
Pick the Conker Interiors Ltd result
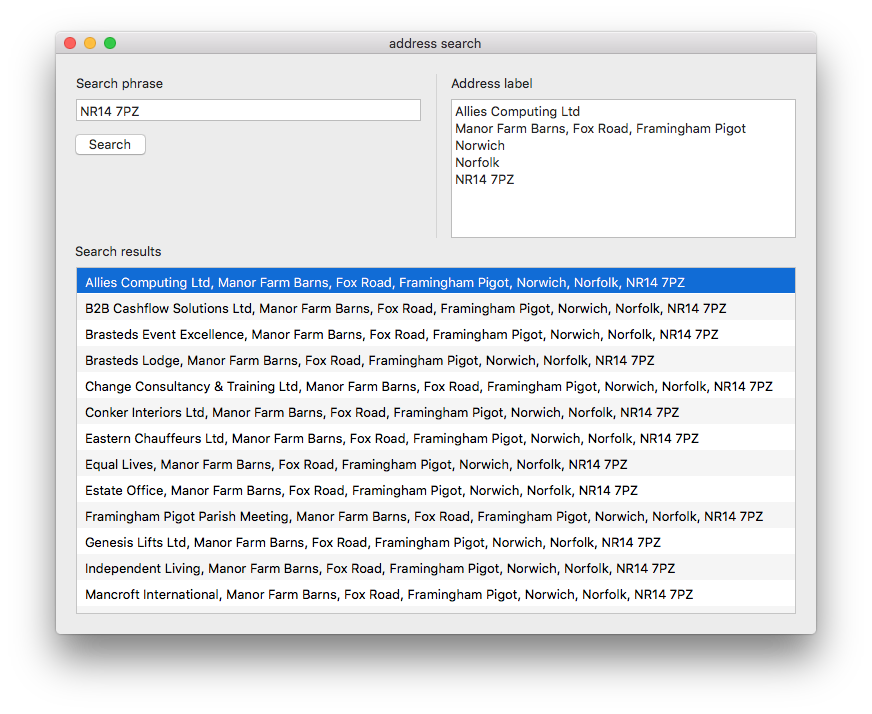tap(436, 412)
